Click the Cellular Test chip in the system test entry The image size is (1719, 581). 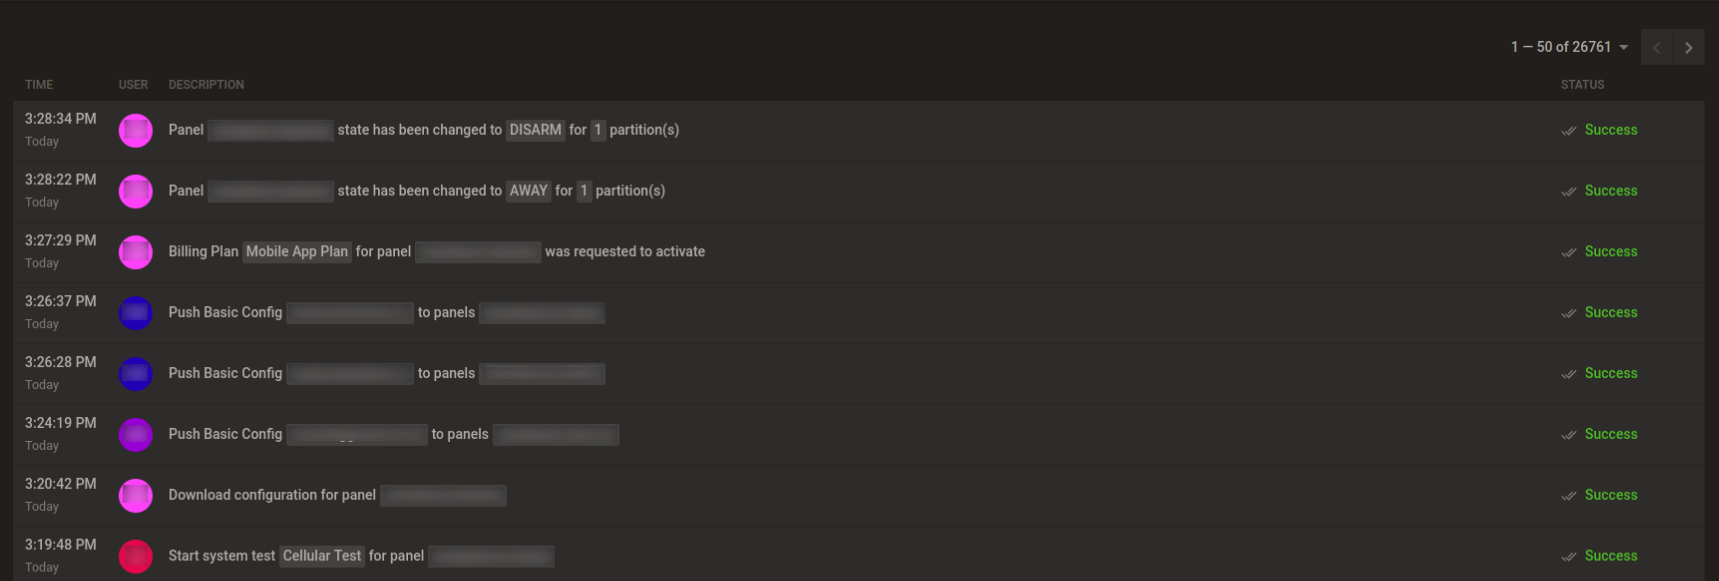[x=321, y=555]
